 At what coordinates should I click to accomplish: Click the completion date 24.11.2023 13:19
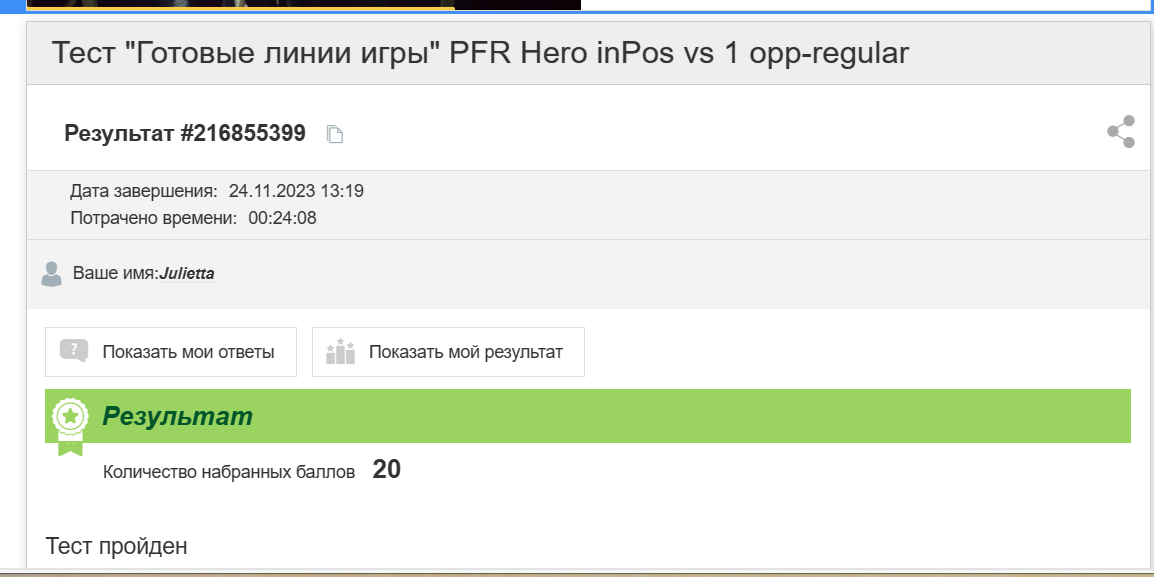[296, 191]
